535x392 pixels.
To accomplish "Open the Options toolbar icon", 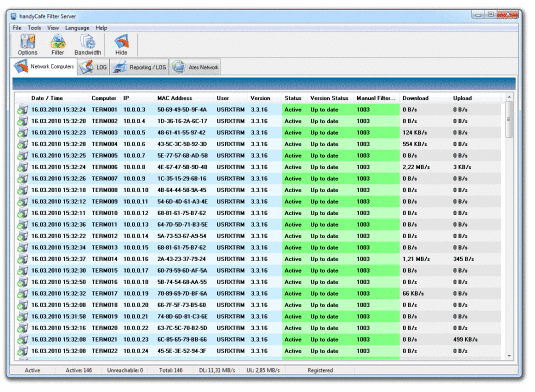I will pyautogui.click(x=28, y=45).
